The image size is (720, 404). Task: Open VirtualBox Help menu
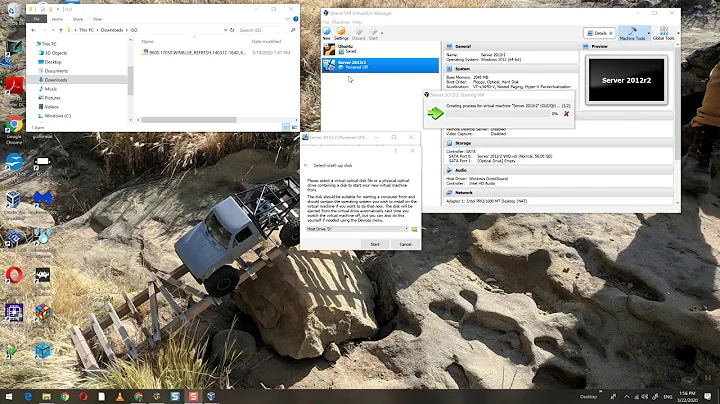click(x=357, y=22)
